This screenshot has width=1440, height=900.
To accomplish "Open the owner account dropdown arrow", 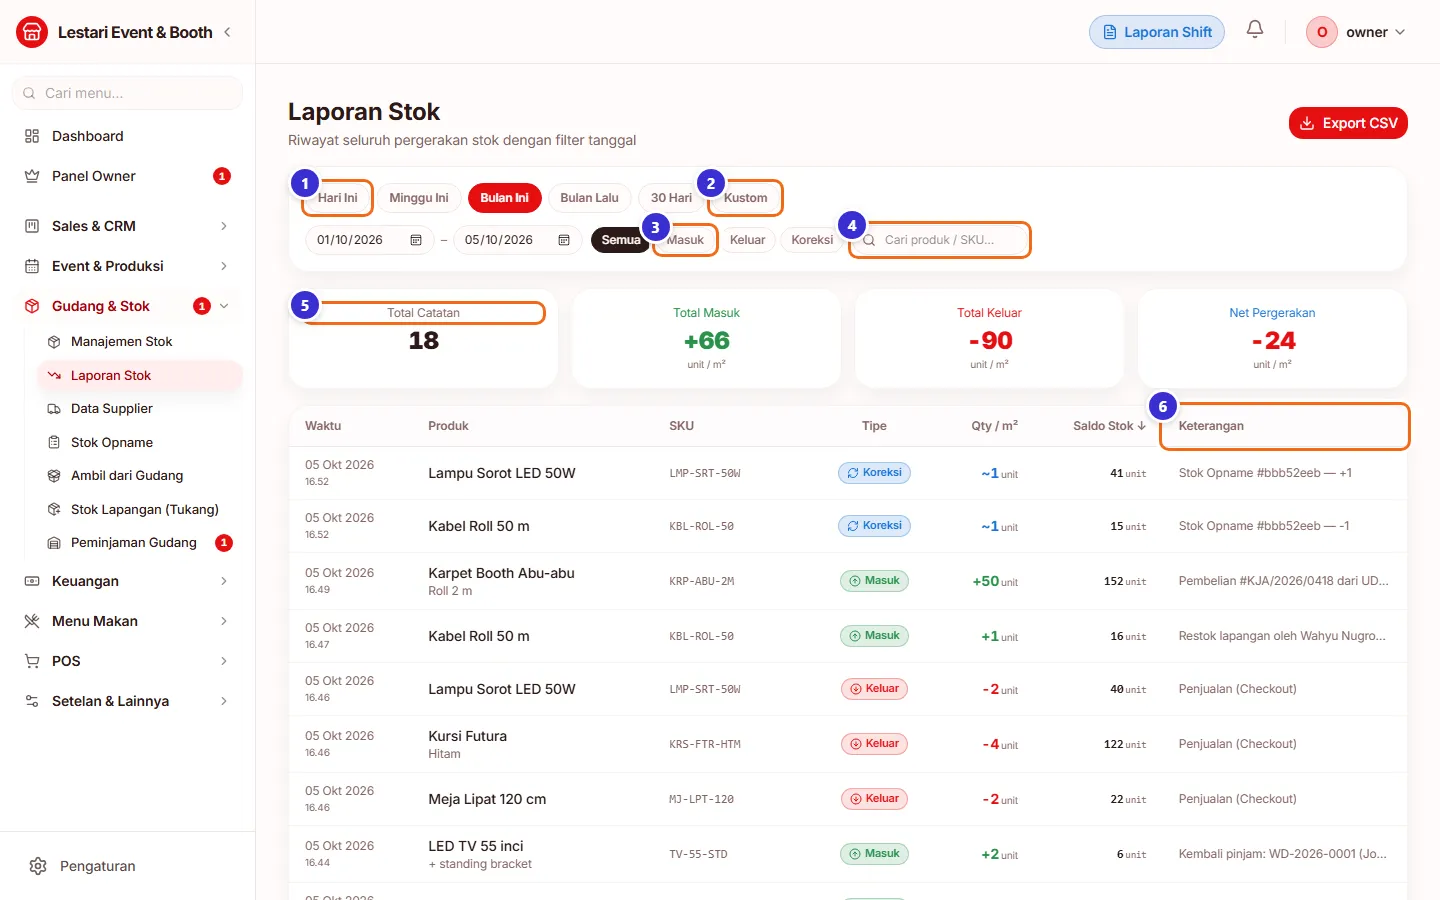I will pos(1400,32).
